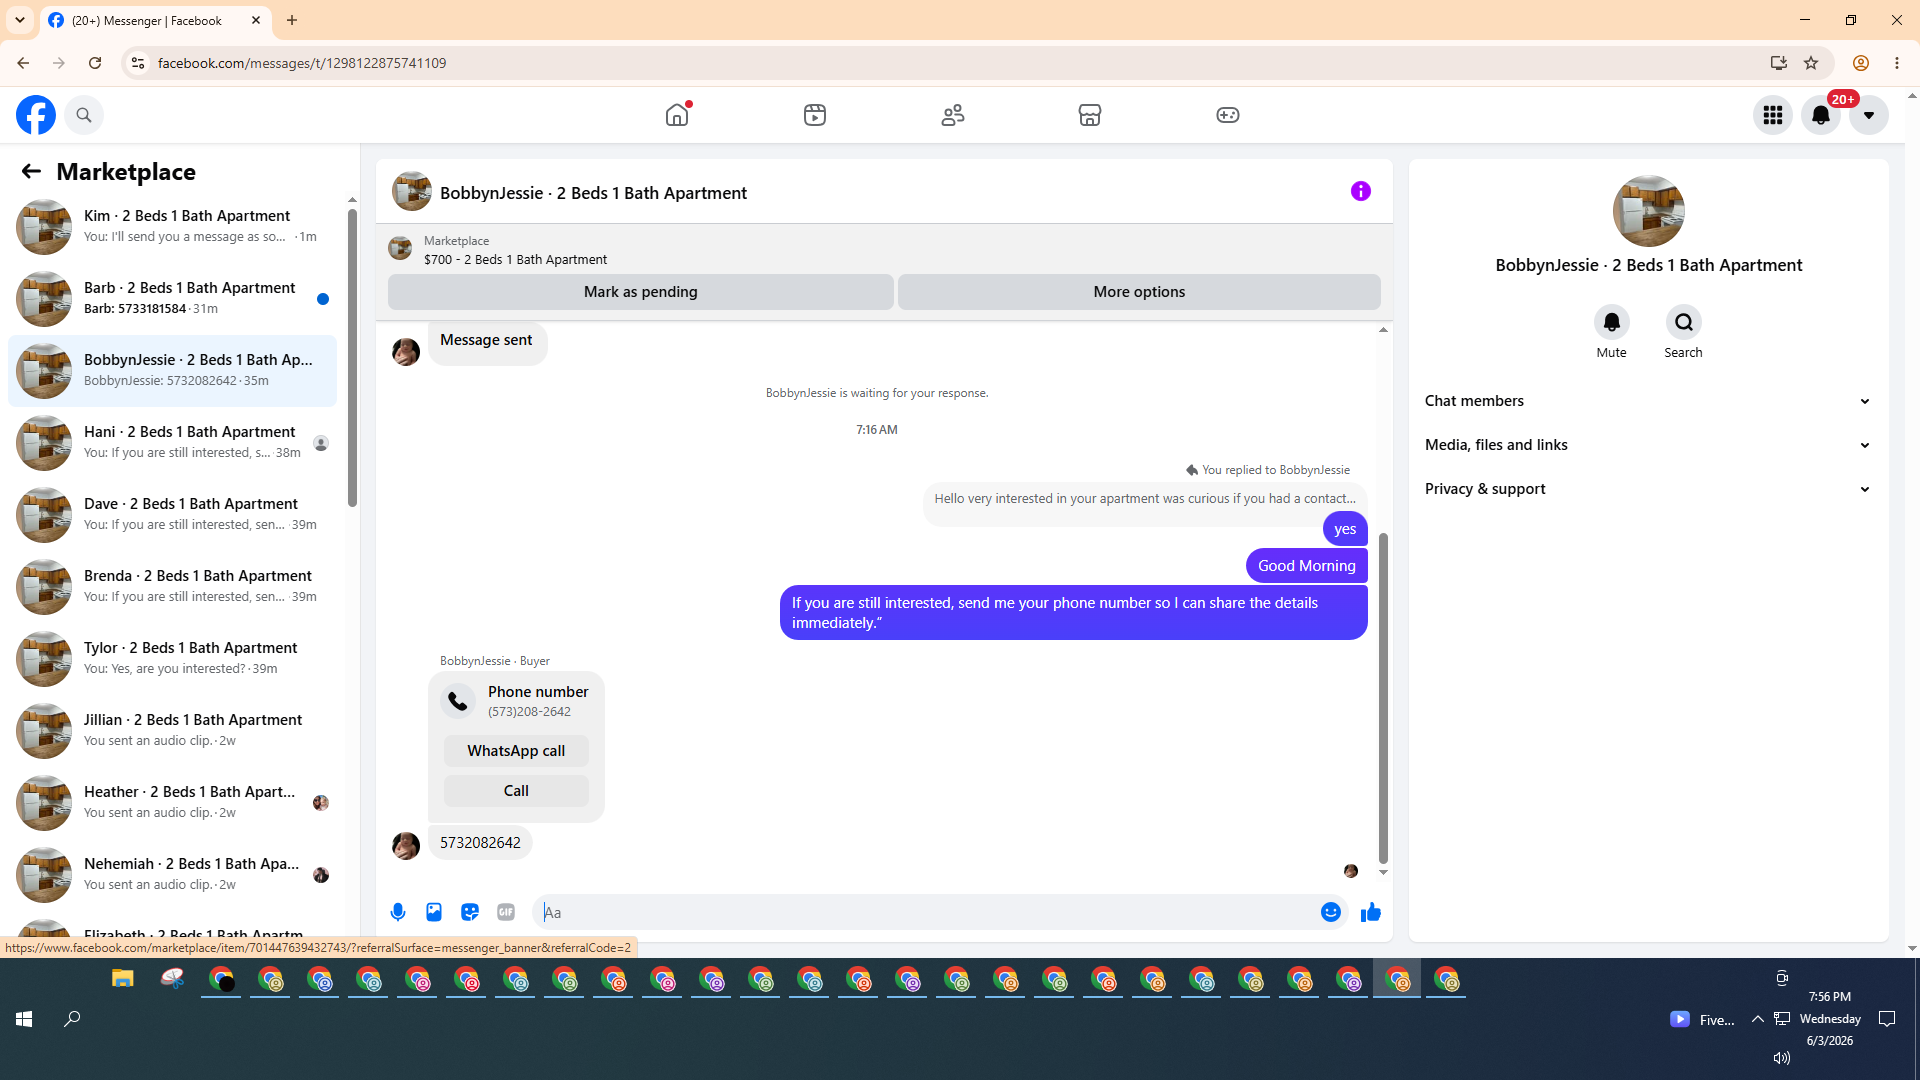This screenshot has height=1080, width=1920.
Task: Click conversation info icon in chat header
Action: pos(1361,191)
